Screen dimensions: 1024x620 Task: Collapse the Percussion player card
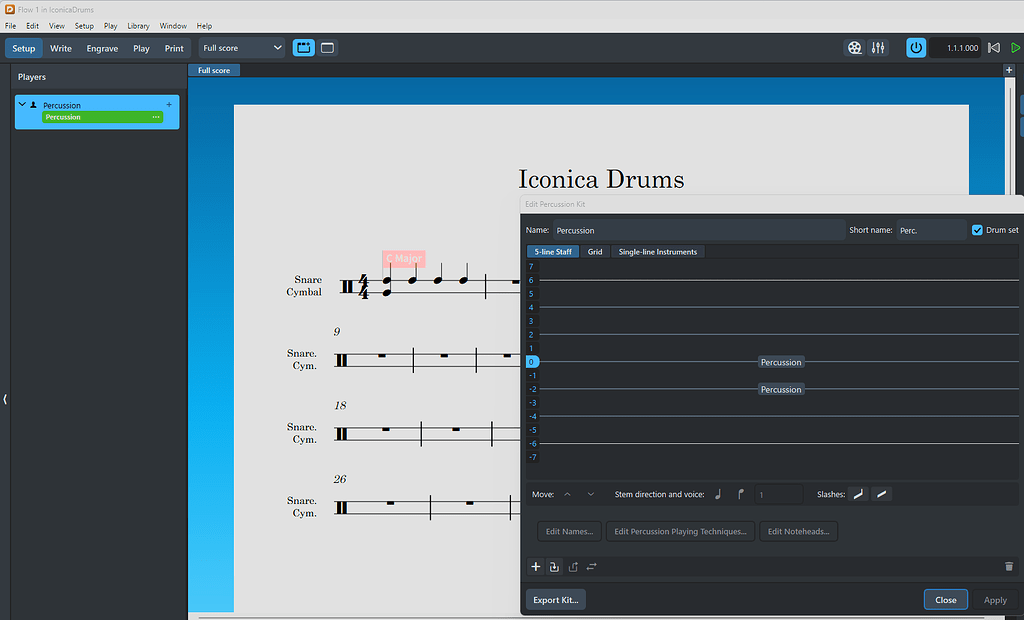pyautogui.click(x=22, y=105)
